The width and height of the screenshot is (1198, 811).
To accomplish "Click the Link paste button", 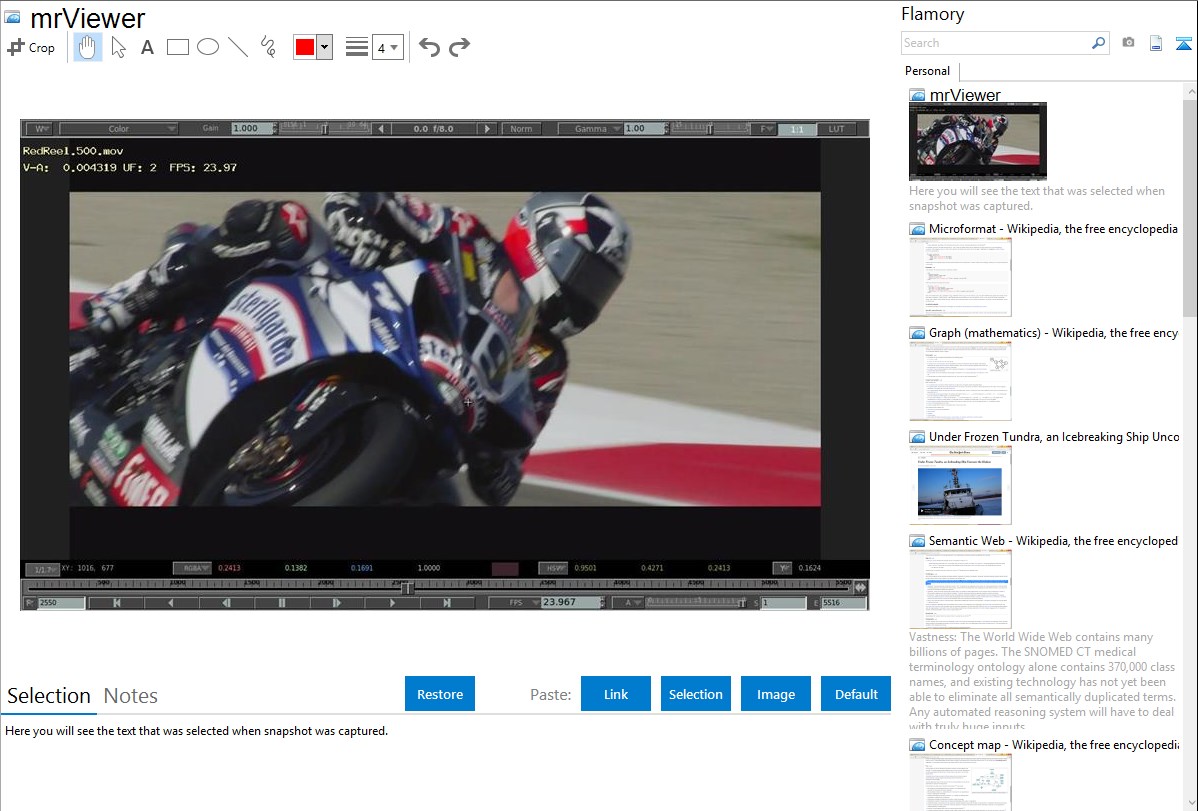I will pyautogui.click(x=616, y=694).
